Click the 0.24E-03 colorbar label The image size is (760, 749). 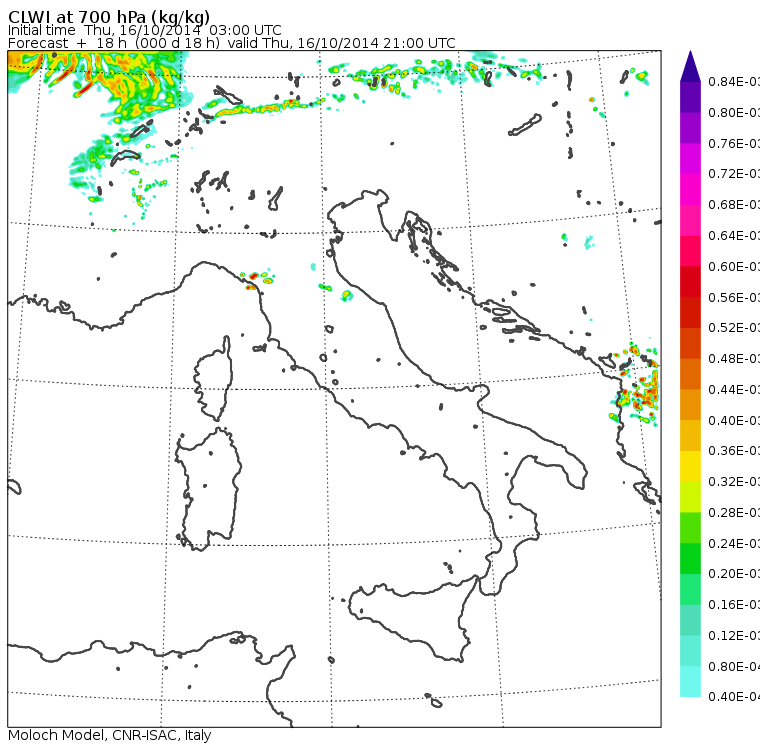[734, 543]
